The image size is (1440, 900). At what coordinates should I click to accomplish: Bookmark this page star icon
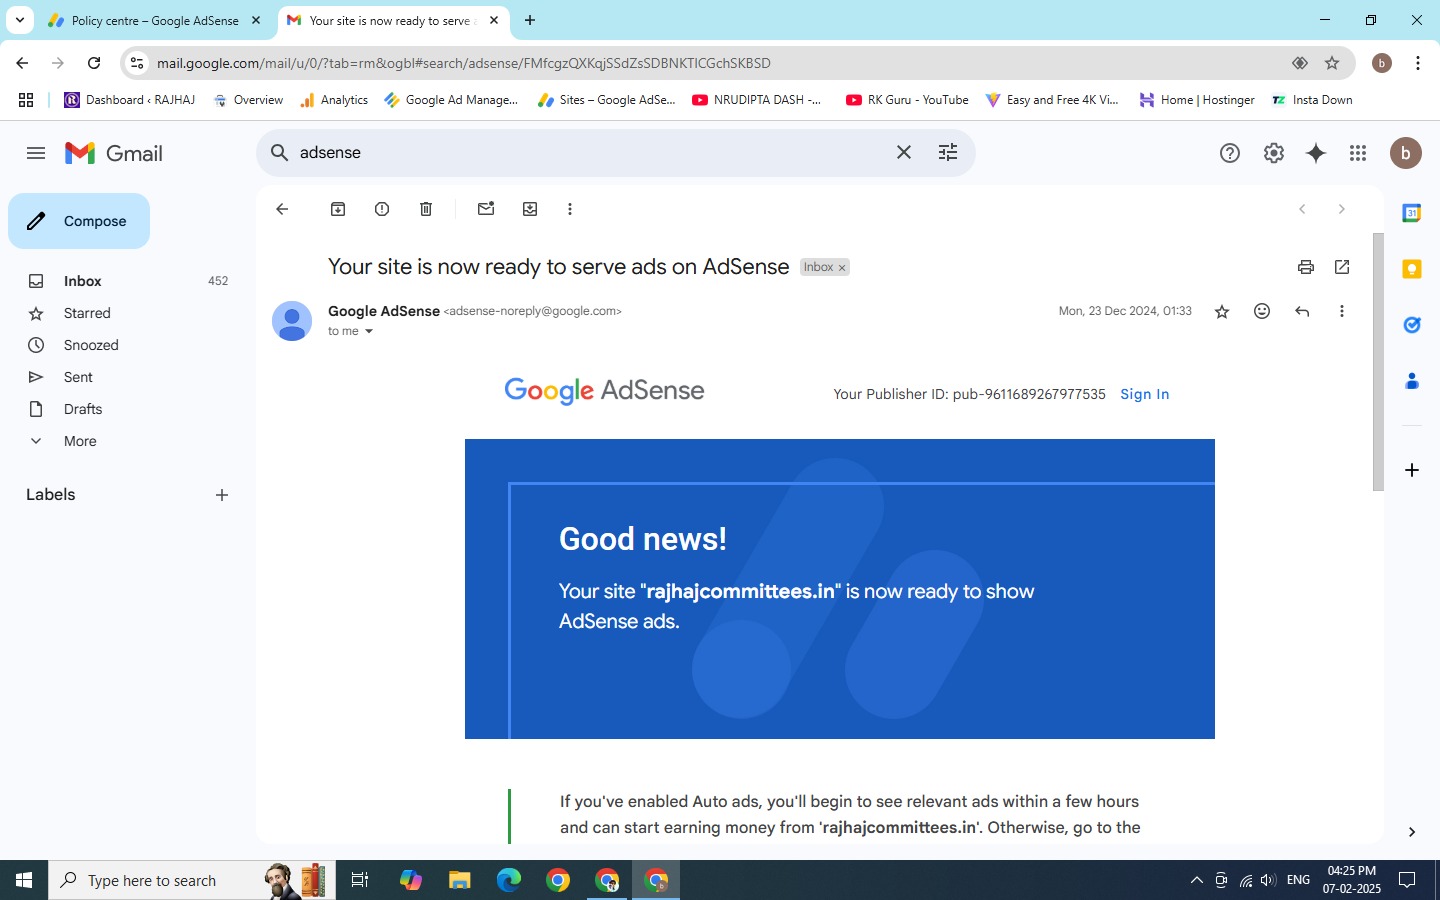[1332, 63]
